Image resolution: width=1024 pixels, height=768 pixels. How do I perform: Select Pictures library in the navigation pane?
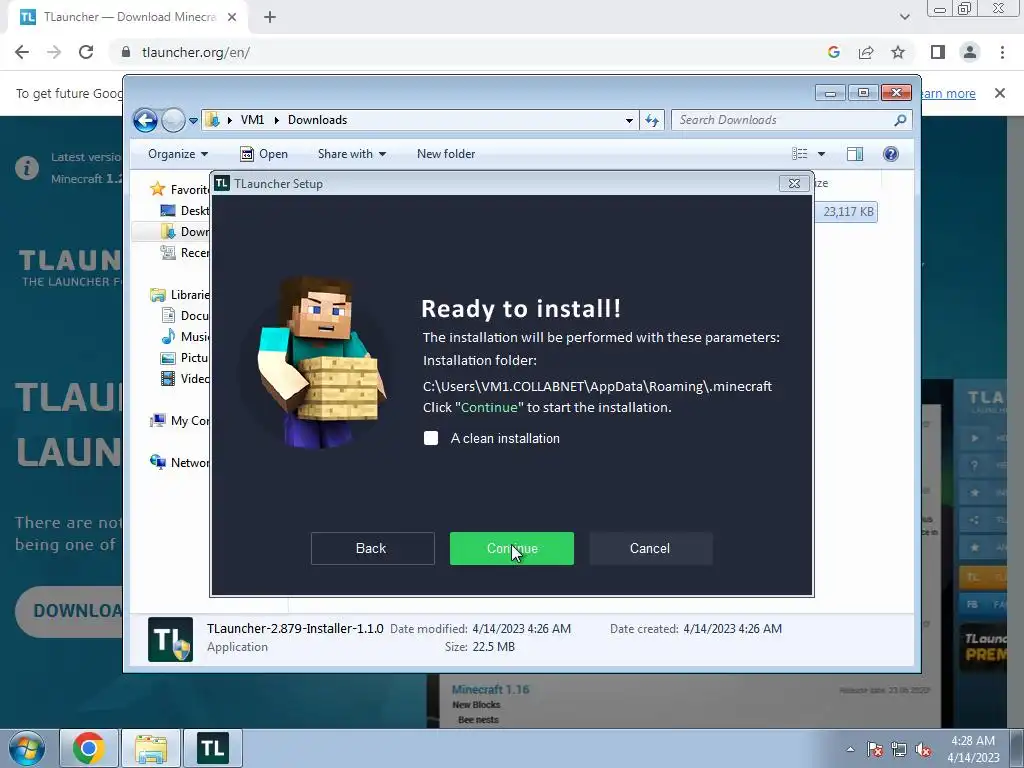(x=185, y=358)
